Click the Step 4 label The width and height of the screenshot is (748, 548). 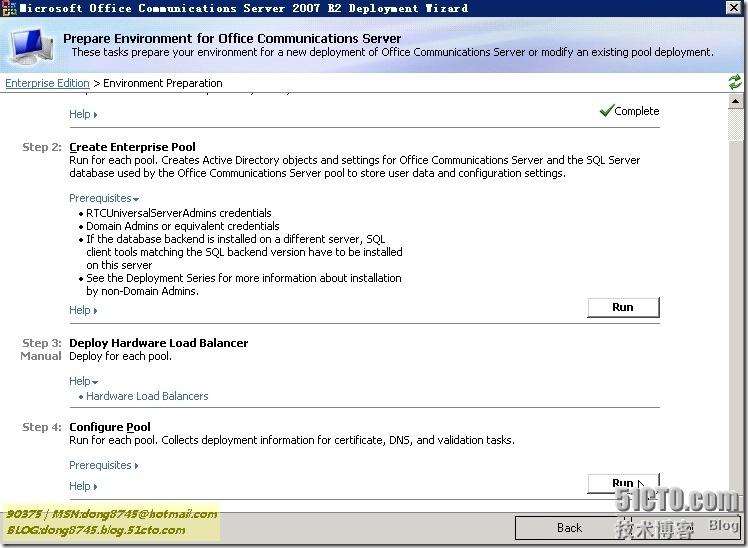tap(42, 427)
